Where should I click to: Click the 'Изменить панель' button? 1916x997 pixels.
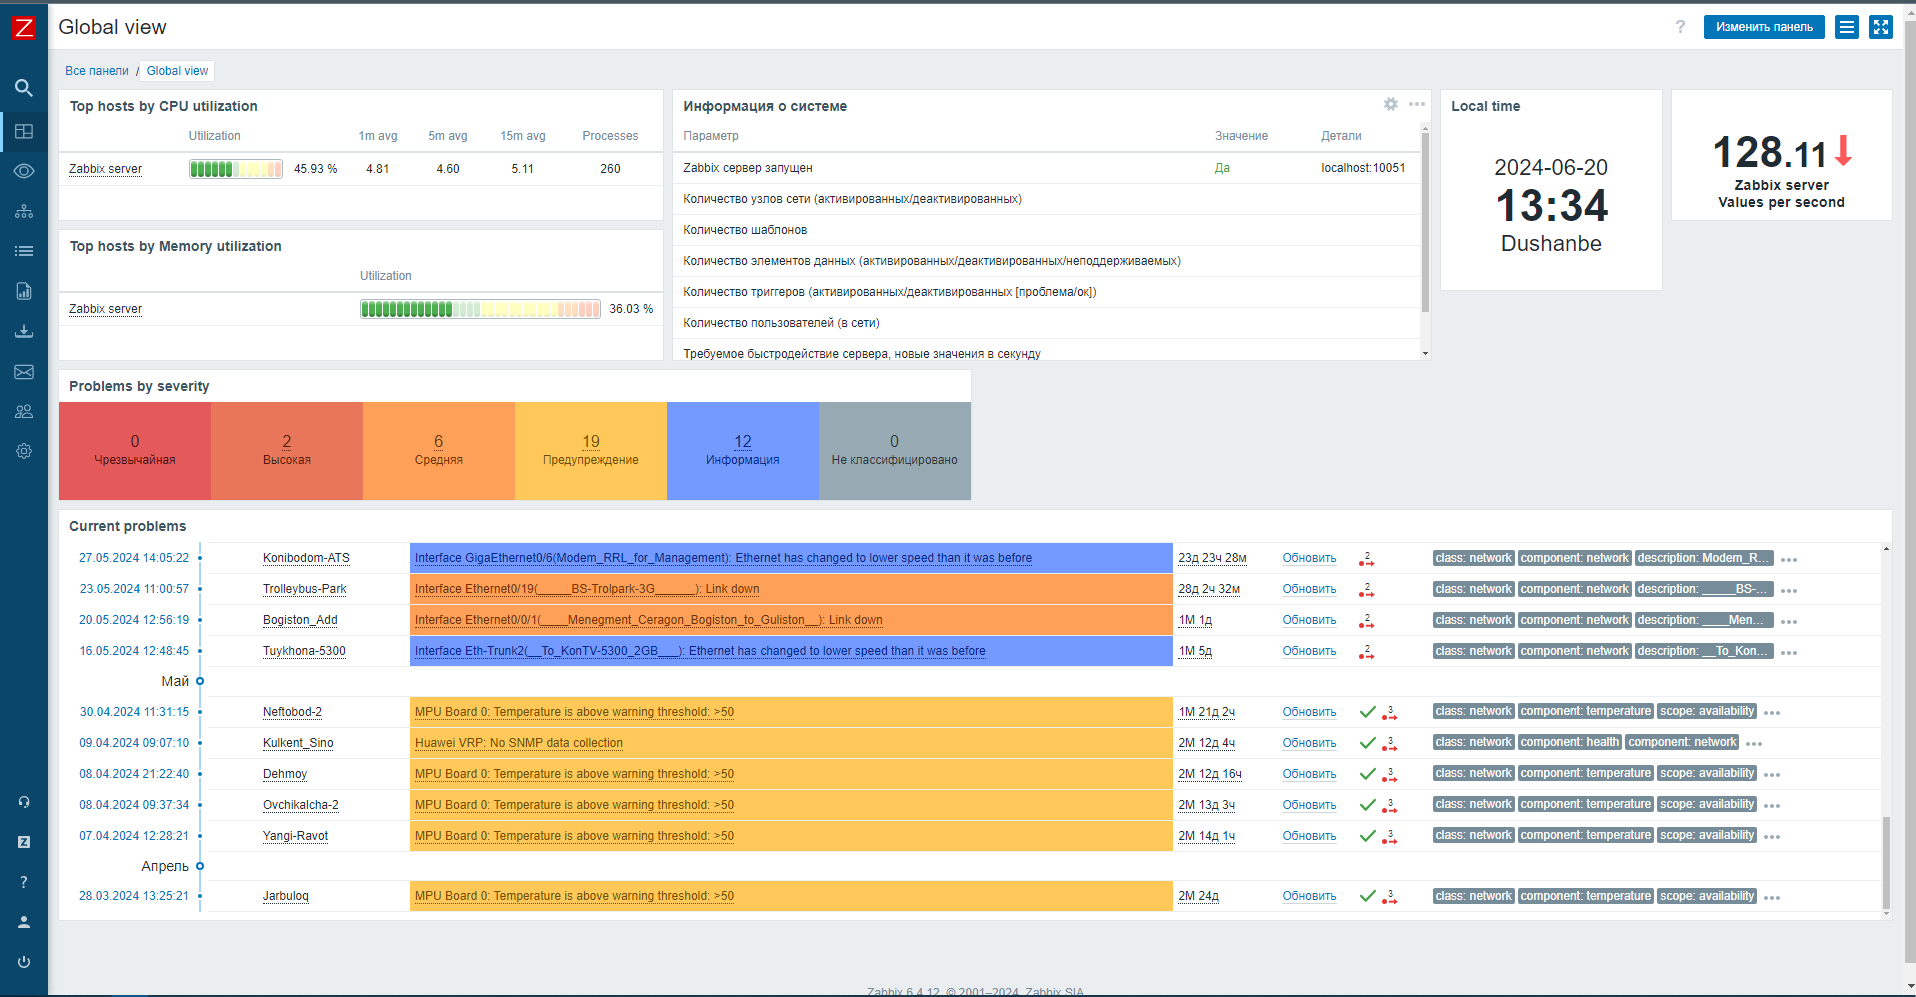coord(1763,27)
